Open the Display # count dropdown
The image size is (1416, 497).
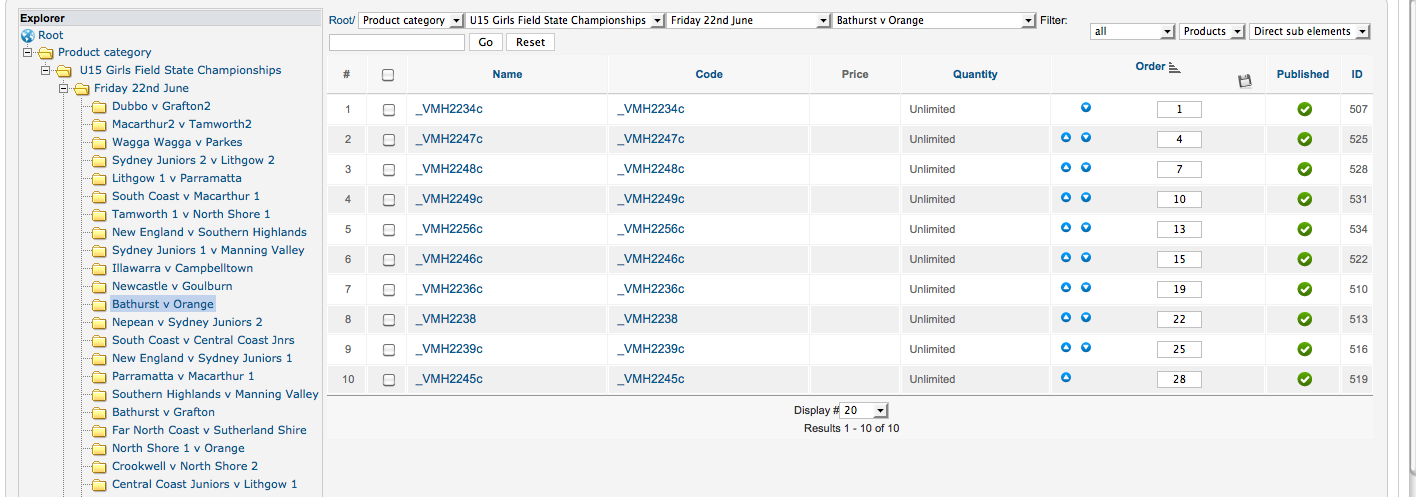(x=864, y=410)
